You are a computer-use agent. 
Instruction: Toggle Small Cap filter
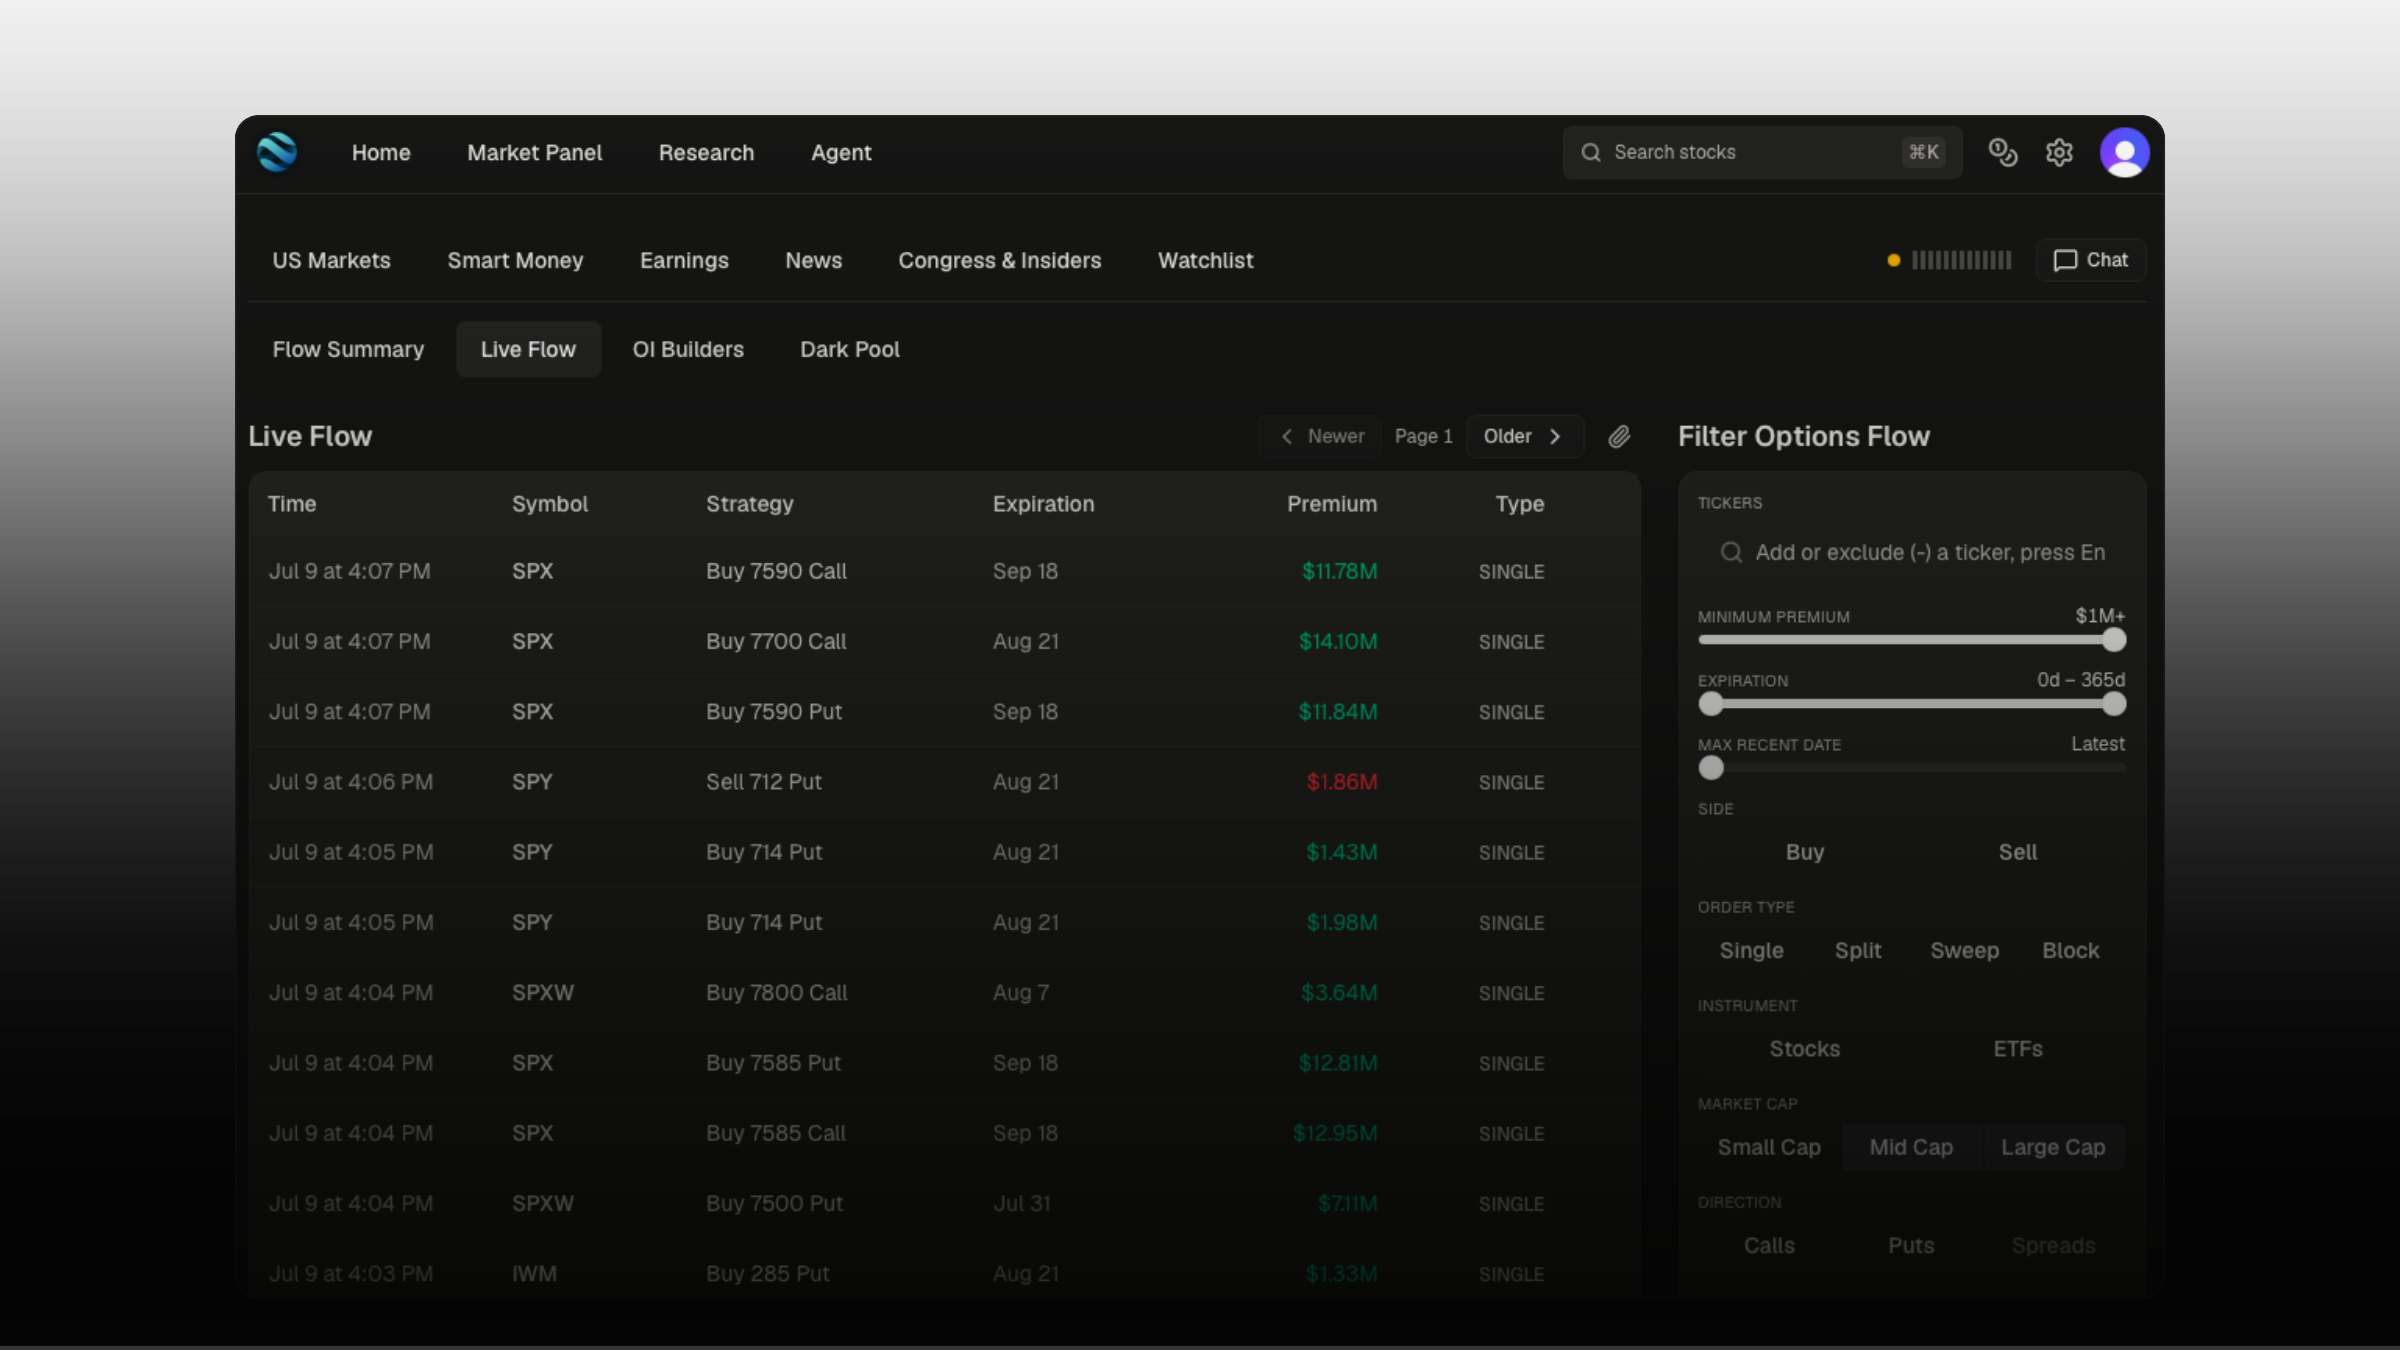pos(1769,1147)
